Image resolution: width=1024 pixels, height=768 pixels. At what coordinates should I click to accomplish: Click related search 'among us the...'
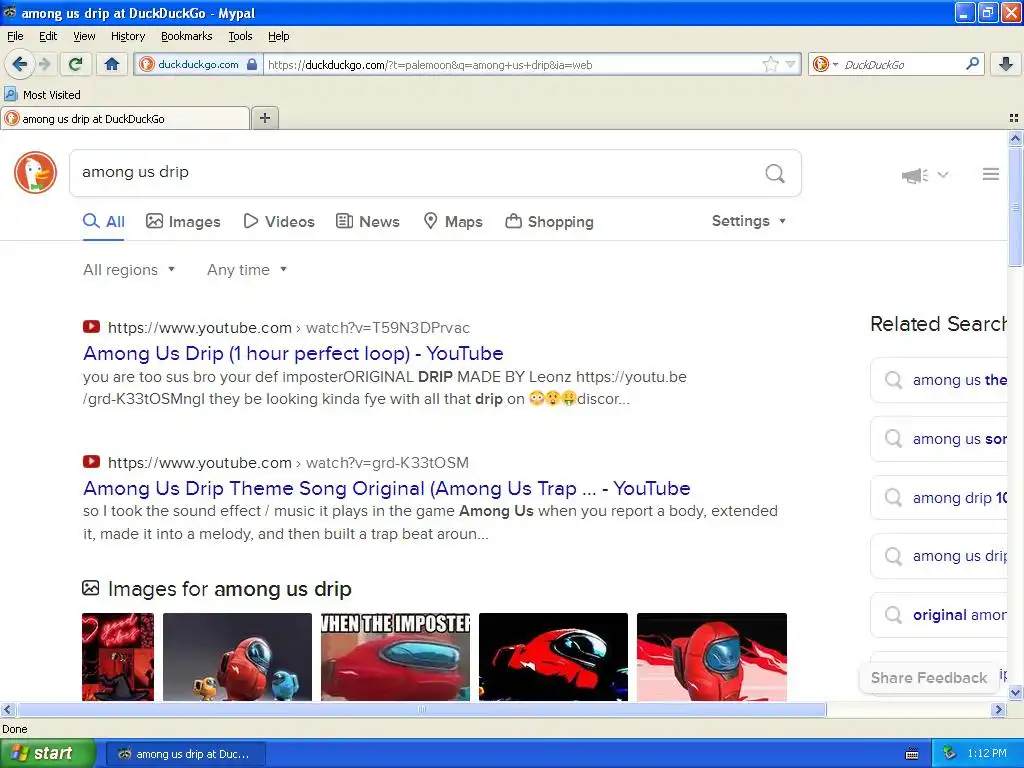(939, 380)
